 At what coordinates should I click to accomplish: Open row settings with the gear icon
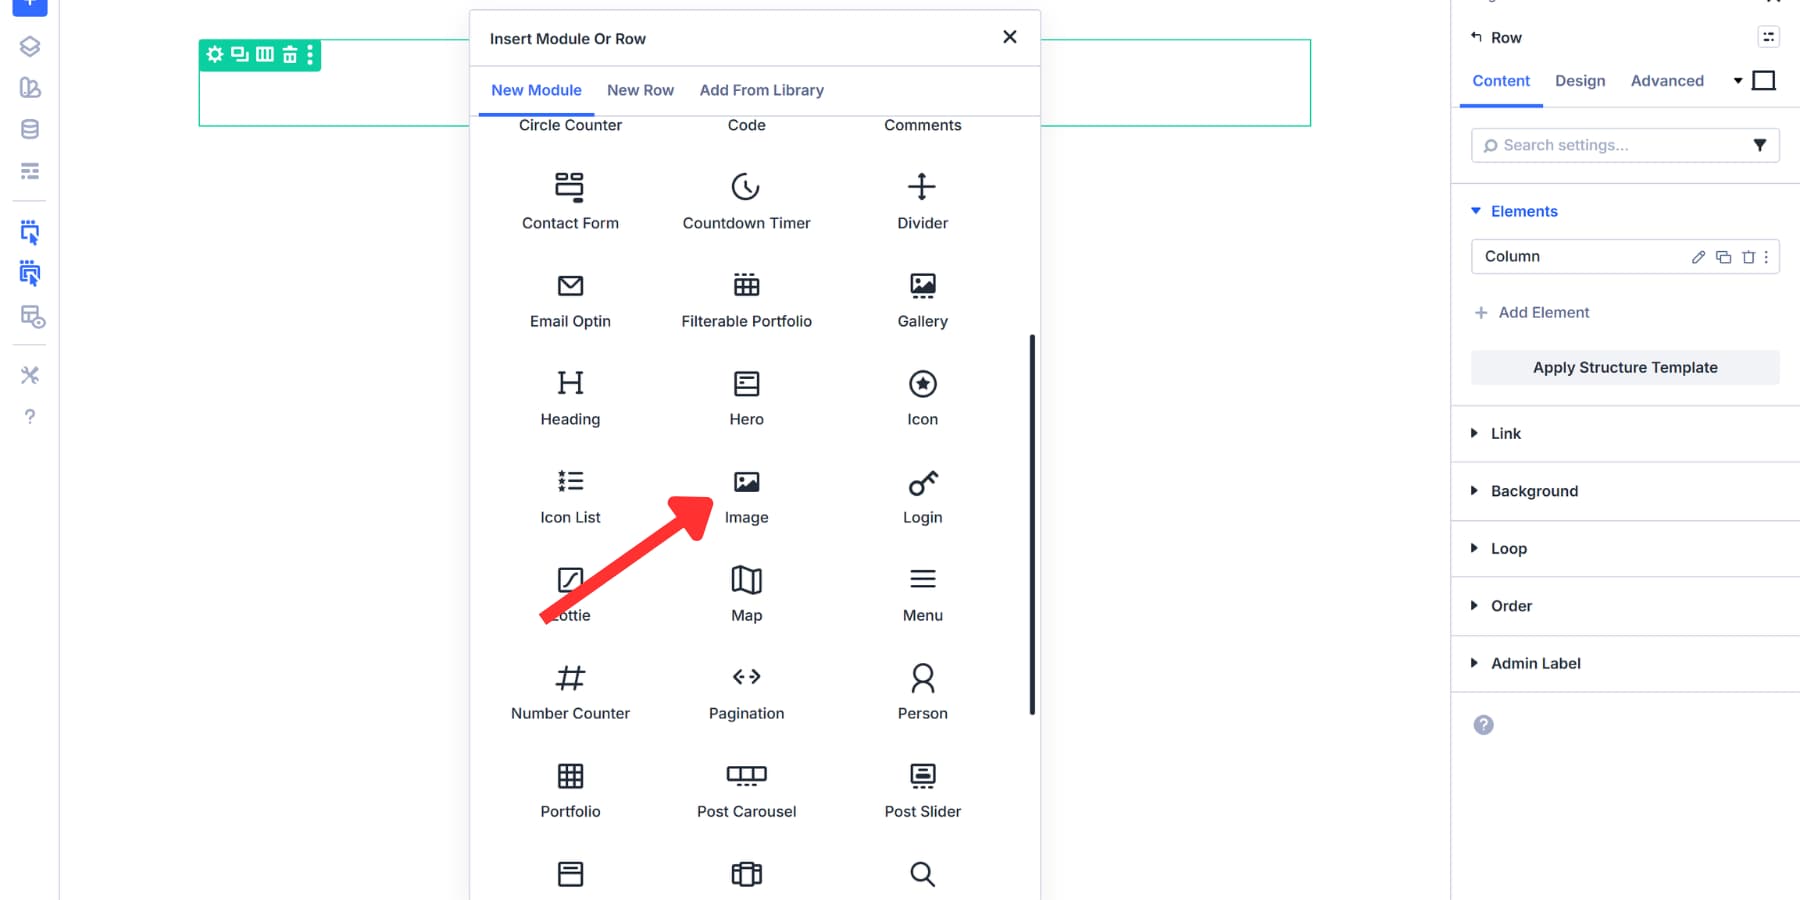coord(214,56)
